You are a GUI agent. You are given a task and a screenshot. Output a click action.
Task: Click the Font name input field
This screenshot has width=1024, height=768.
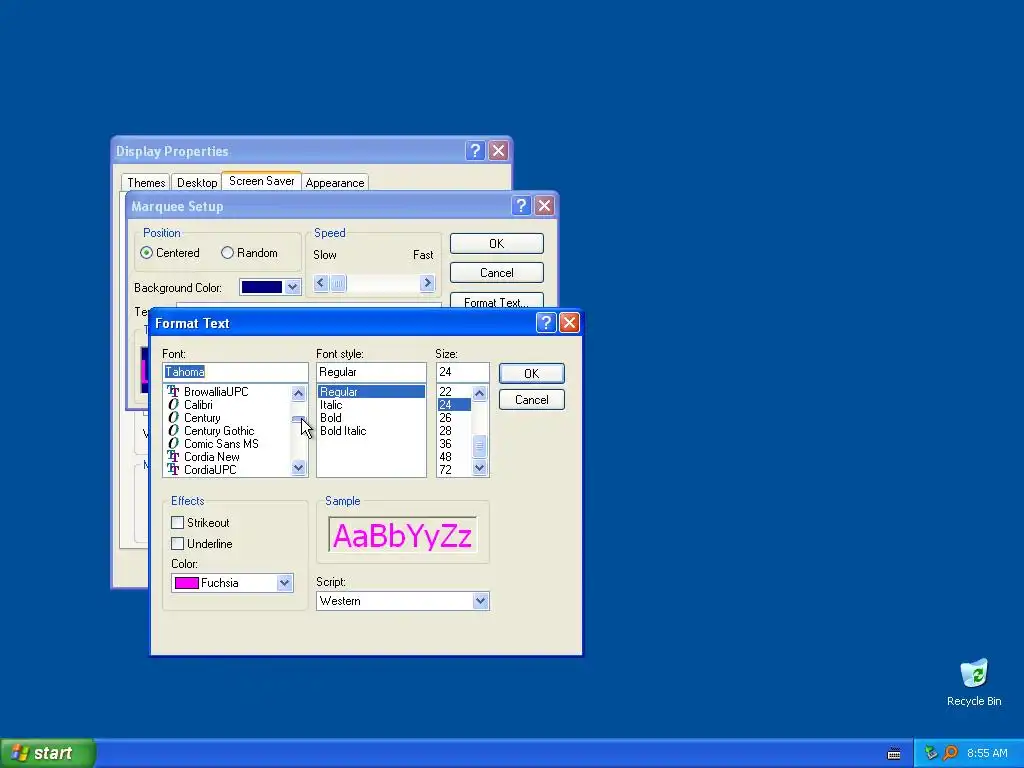235,372
